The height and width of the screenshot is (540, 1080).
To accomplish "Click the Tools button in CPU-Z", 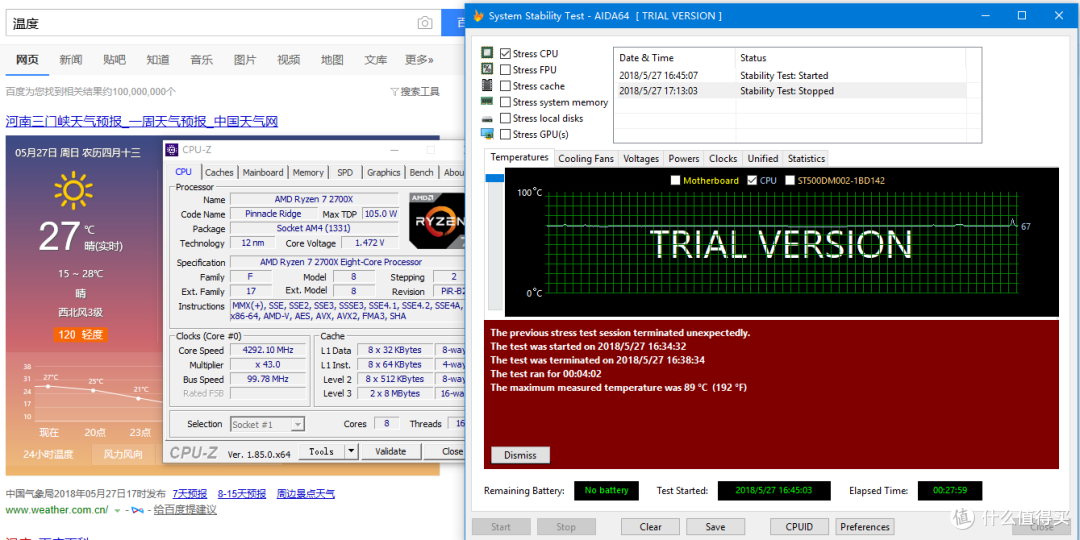I will click(x=322, y=451).
